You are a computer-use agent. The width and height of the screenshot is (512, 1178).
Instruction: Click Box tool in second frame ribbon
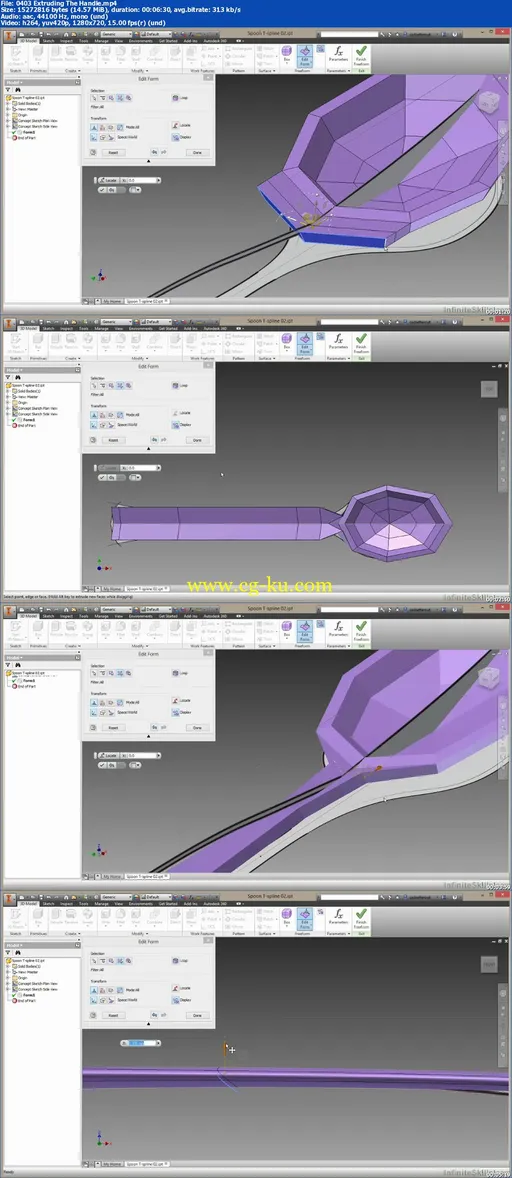(x=287, y=340)
